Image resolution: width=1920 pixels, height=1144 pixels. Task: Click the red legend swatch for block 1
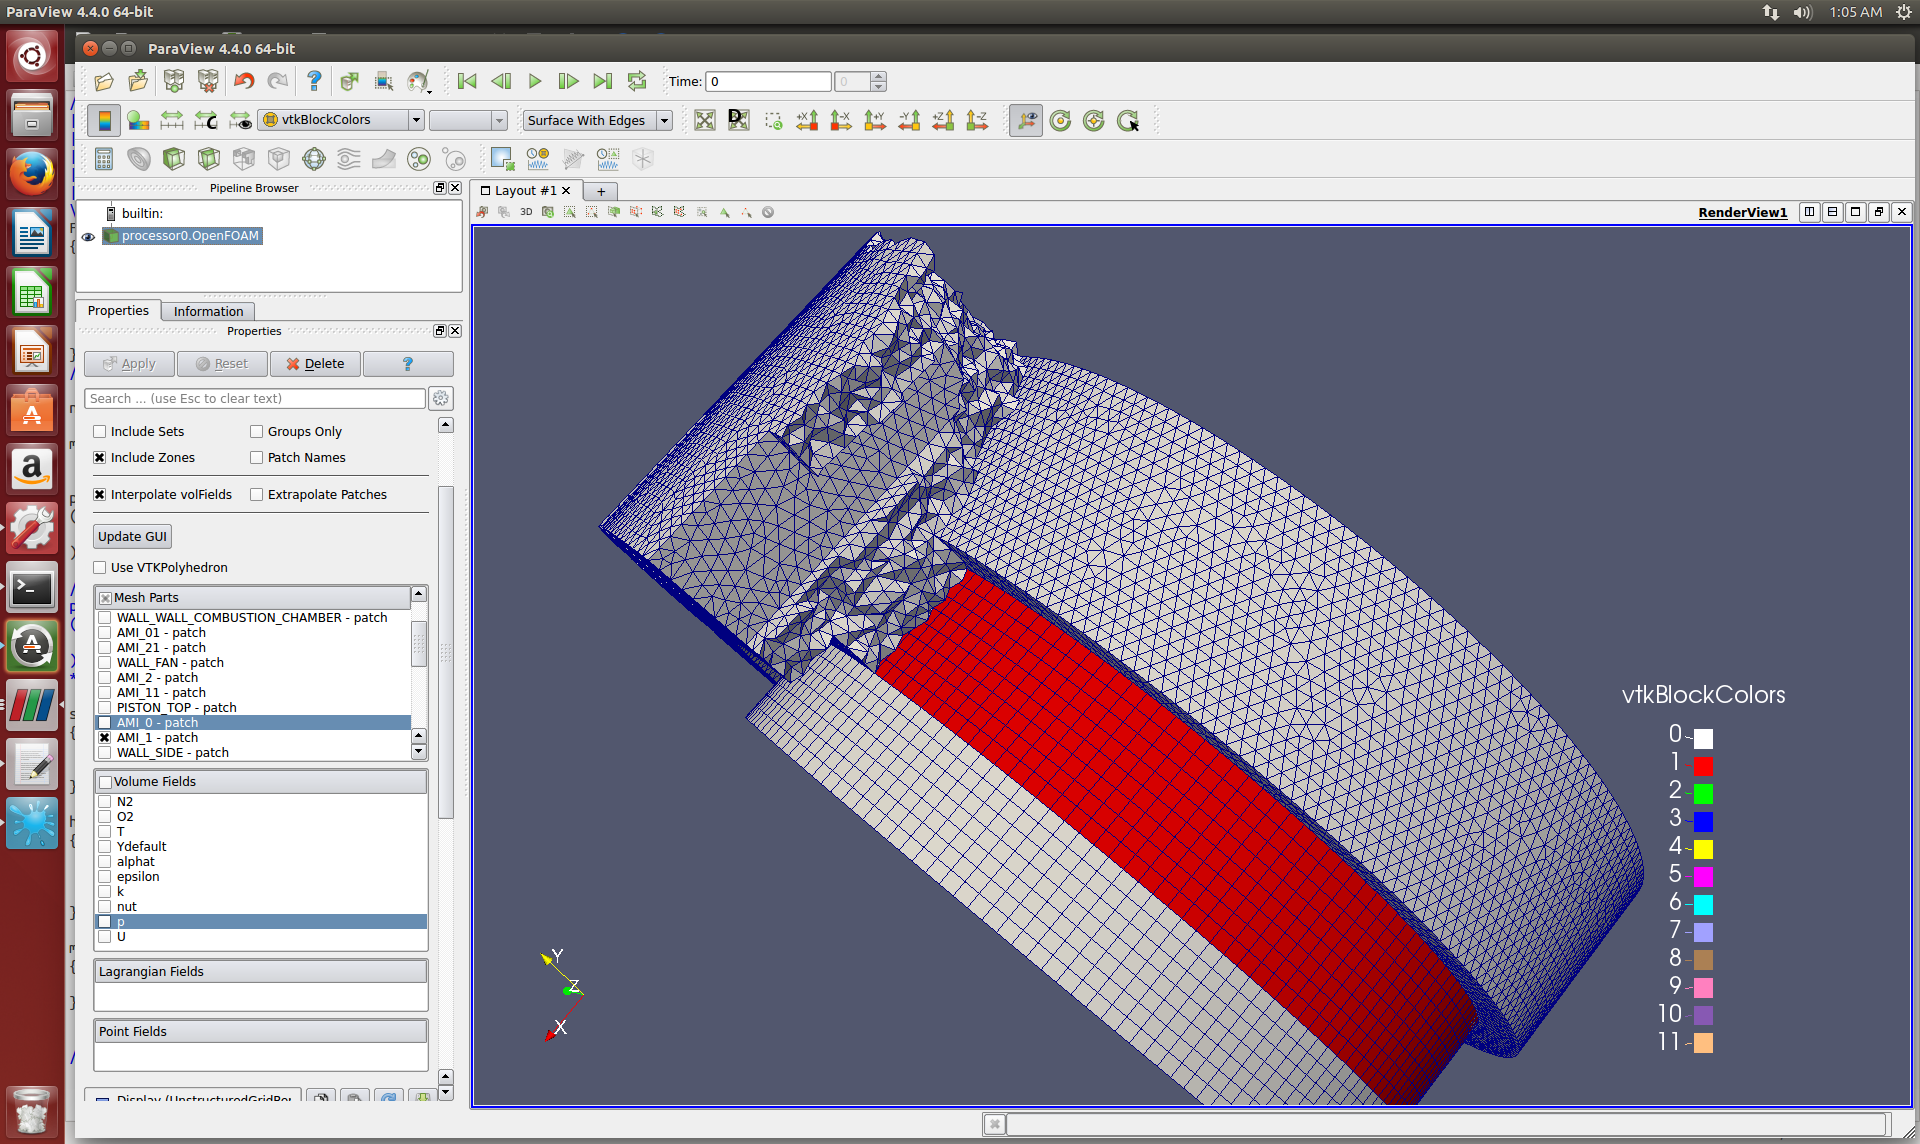[1703, 766]
